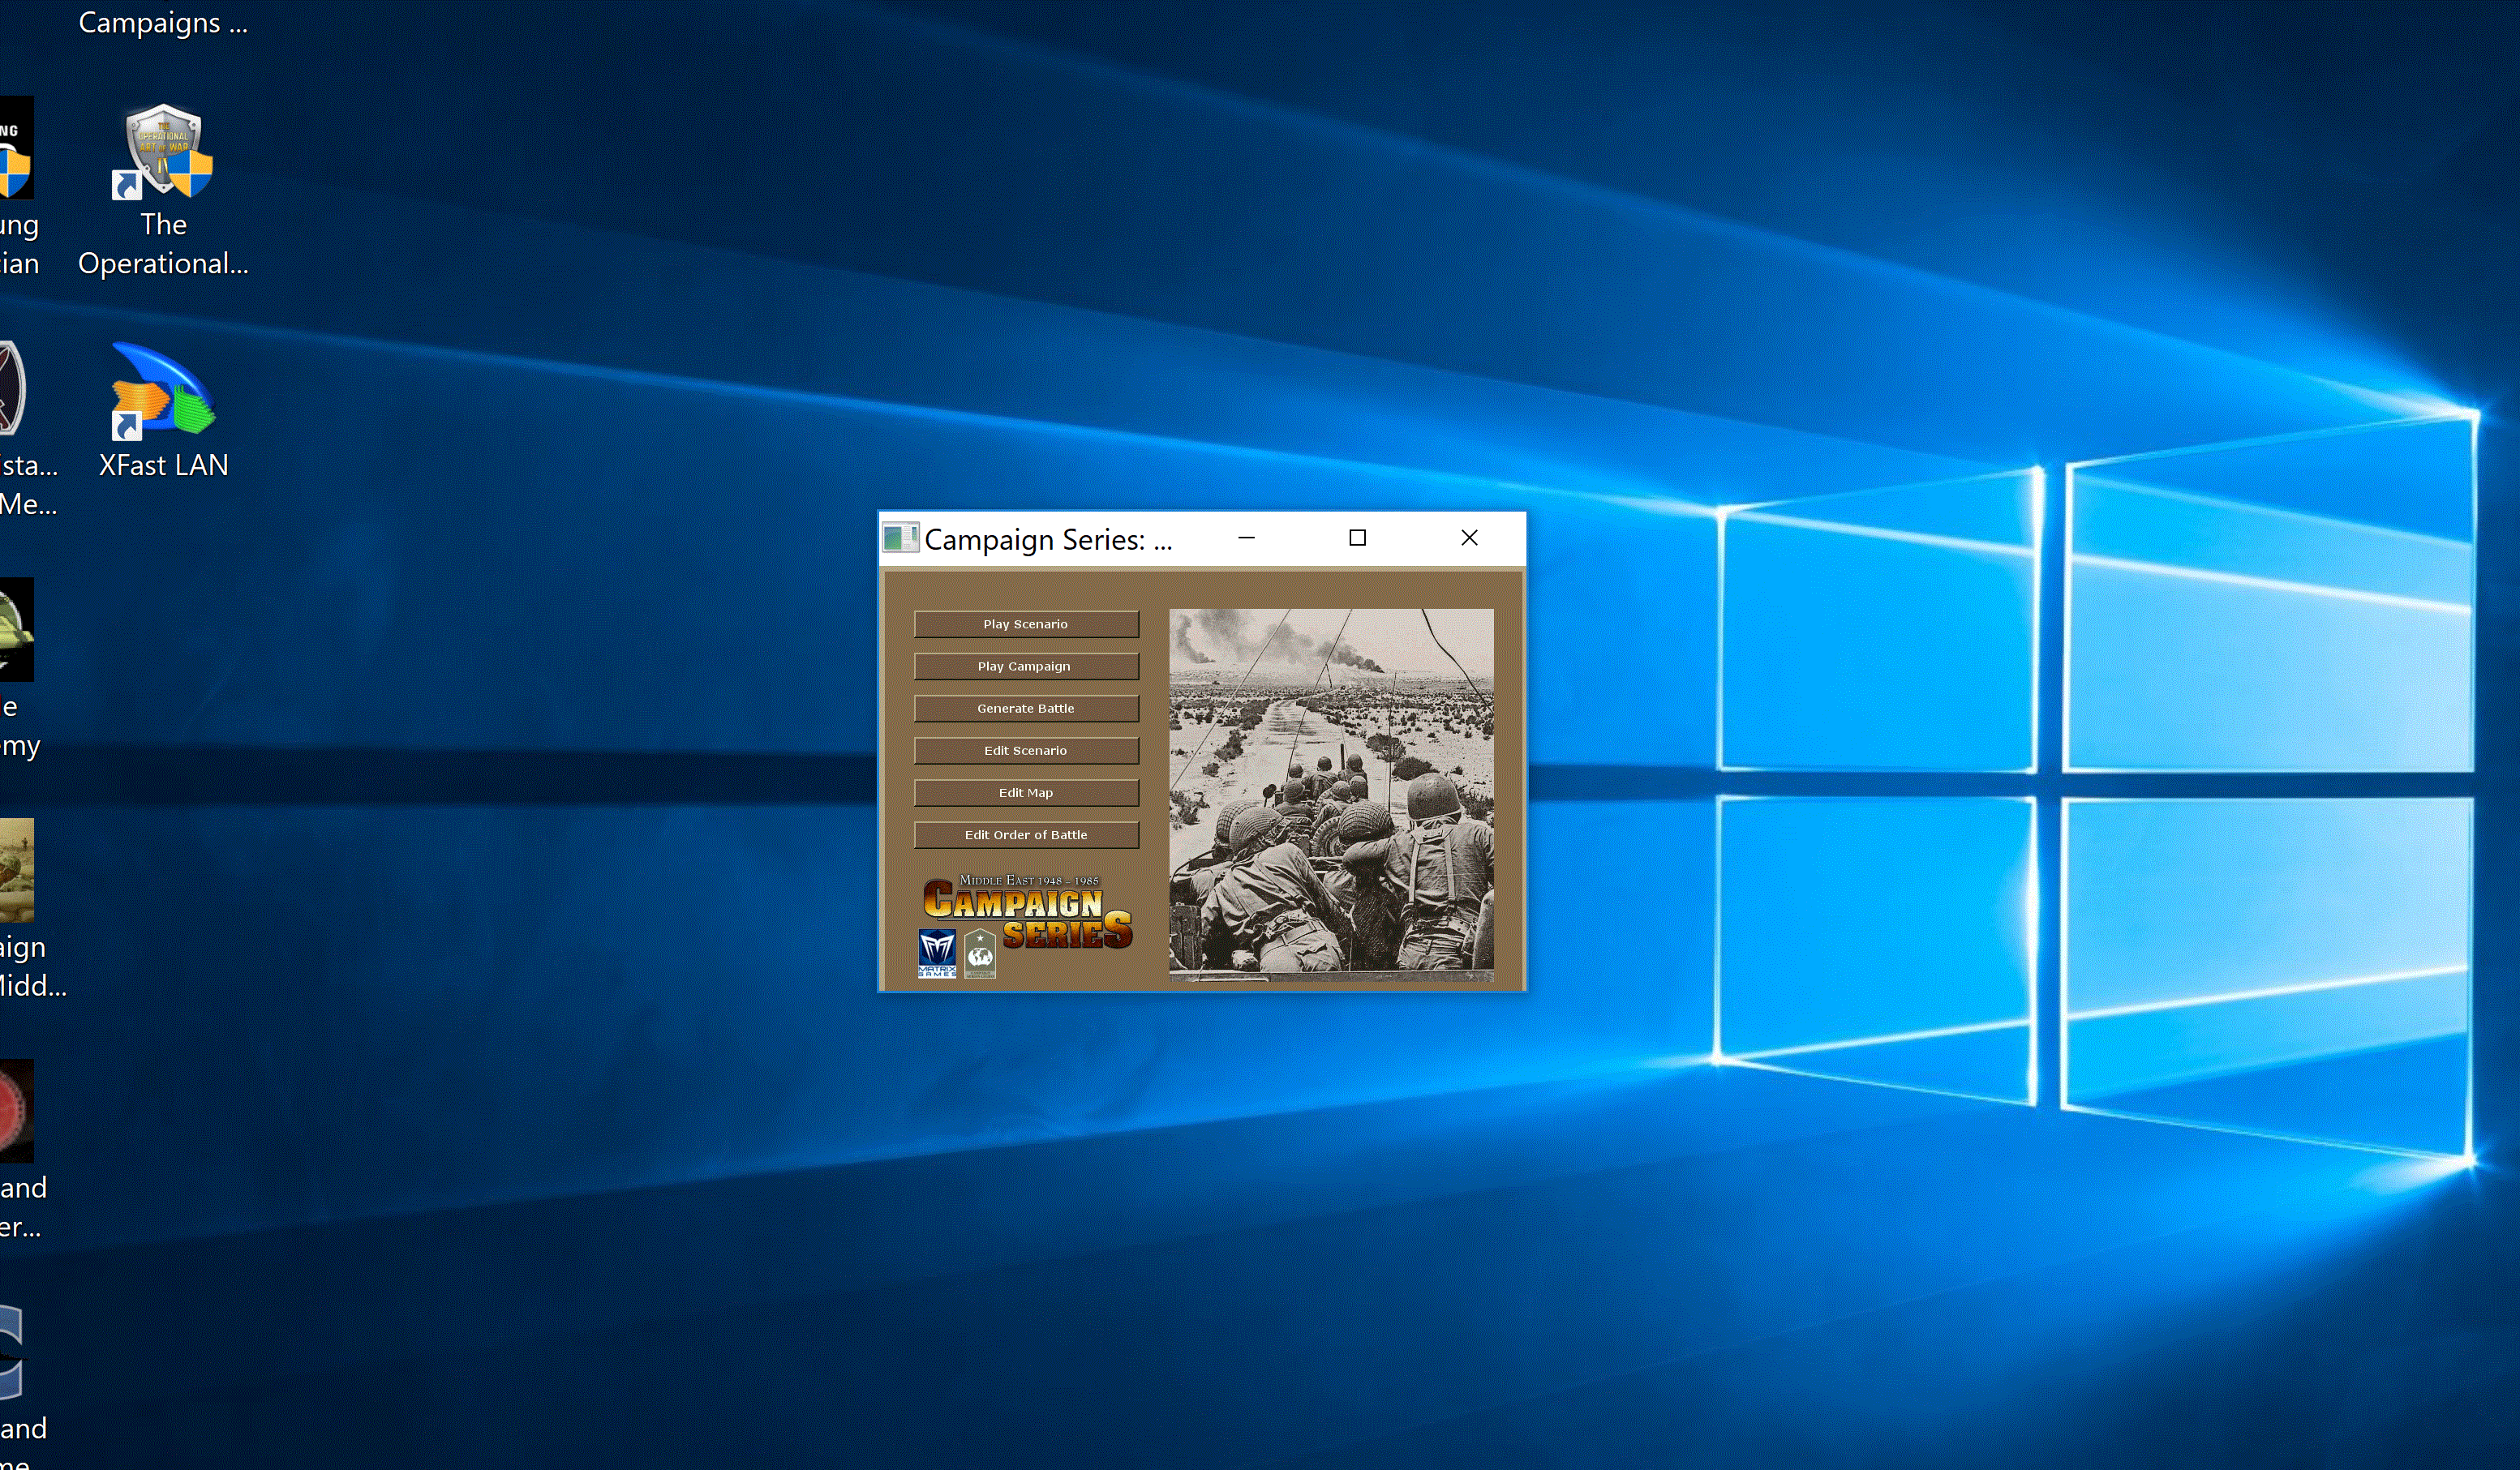Open The Operational Art of War desktop shortcut
Image resolution: width=2520 pixels, height=1470 pixels.
point(163,152)
